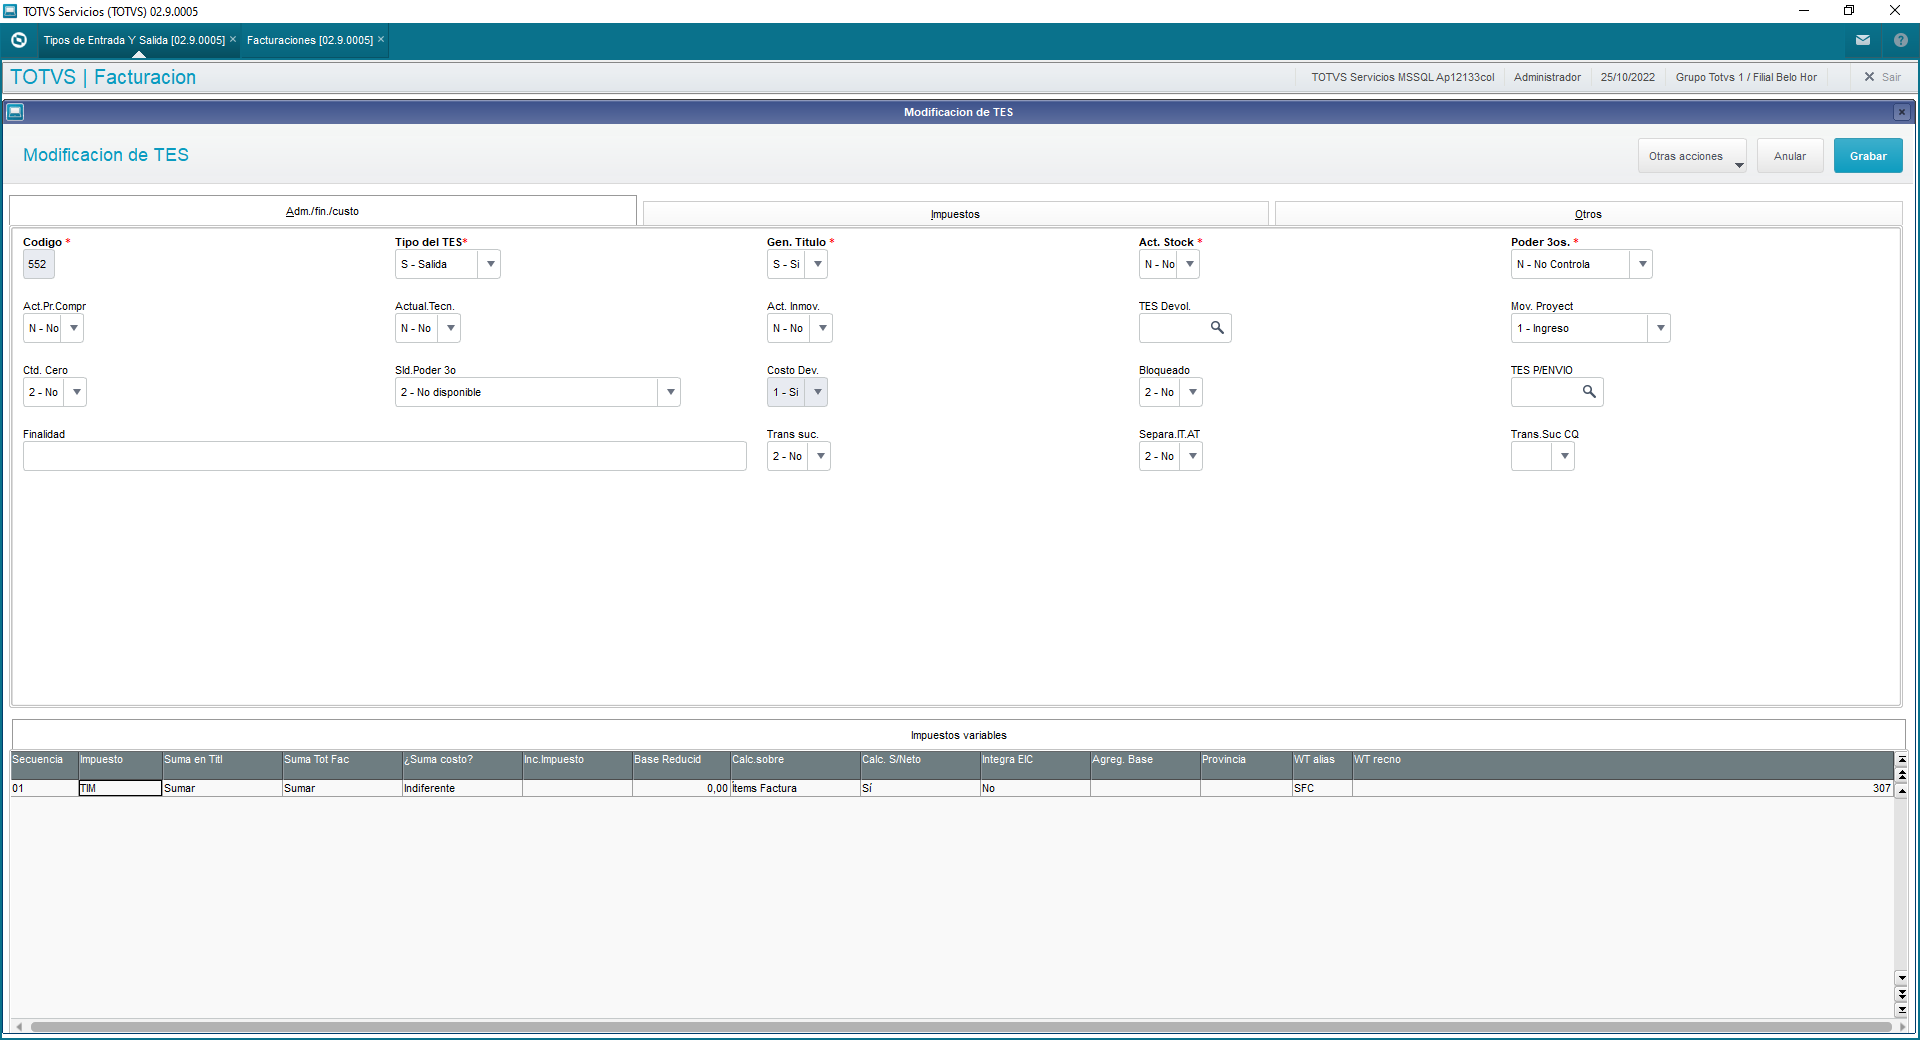Open the Mov. Proyect dropdown
1920x1040 pixels.
1660,328
